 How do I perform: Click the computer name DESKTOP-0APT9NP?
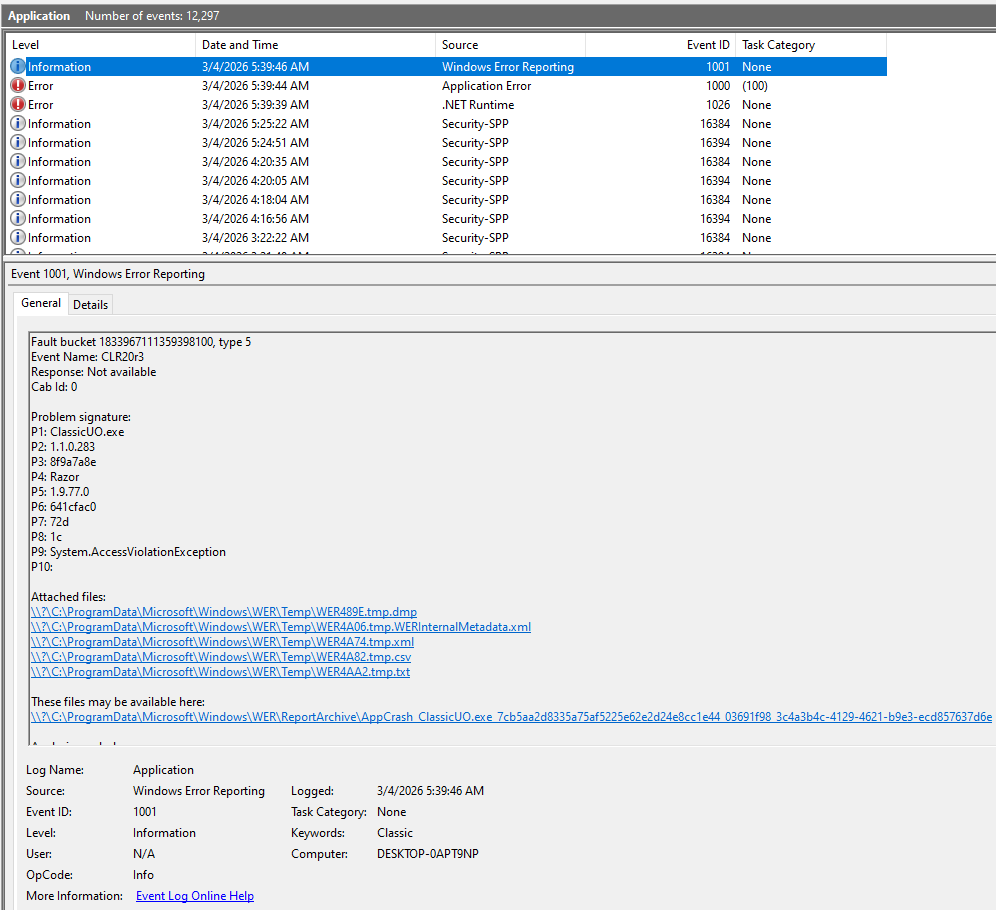click(x=427, y=854)
